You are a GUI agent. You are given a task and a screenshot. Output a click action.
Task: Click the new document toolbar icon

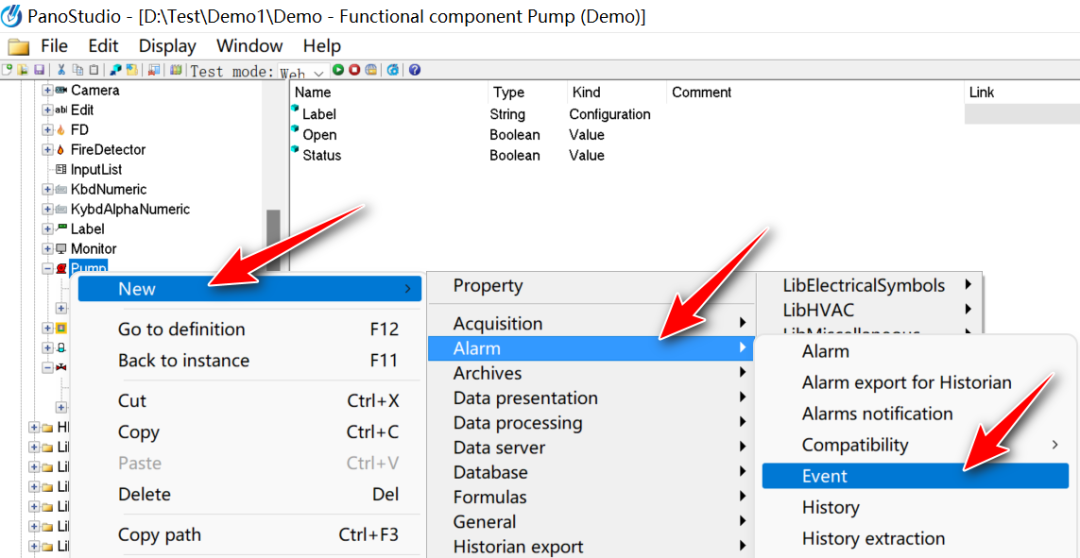point(7,70)
